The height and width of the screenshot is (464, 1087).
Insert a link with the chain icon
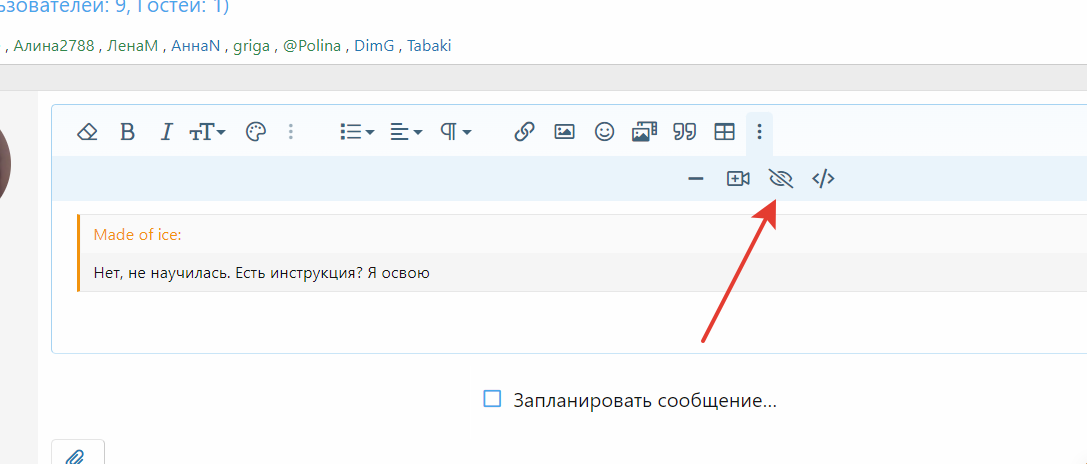tap(524, 132)
